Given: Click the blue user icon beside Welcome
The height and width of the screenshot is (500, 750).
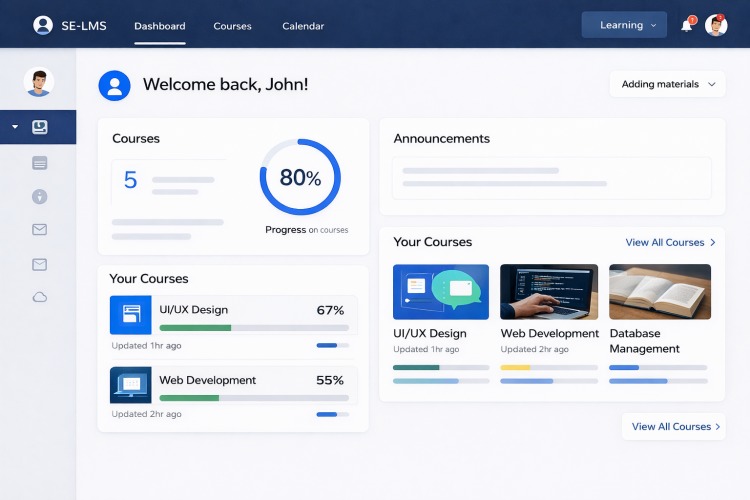Looking at the screenshot, I should tap(114, 86).
